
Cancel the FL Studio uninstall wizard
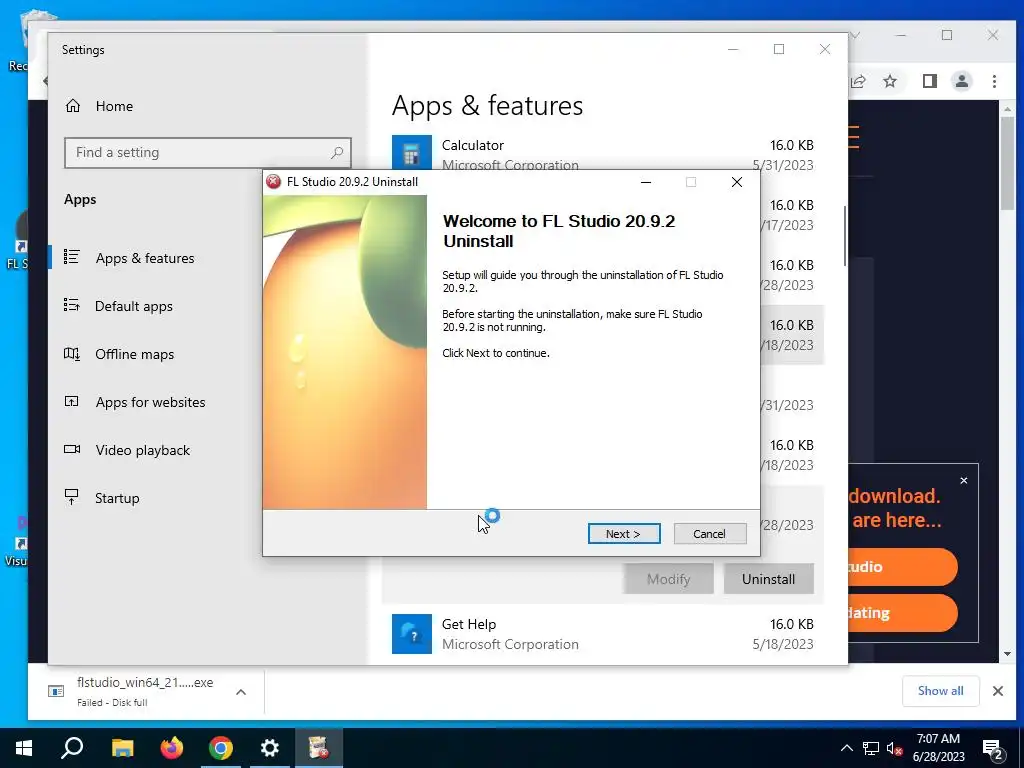(709, 534)
